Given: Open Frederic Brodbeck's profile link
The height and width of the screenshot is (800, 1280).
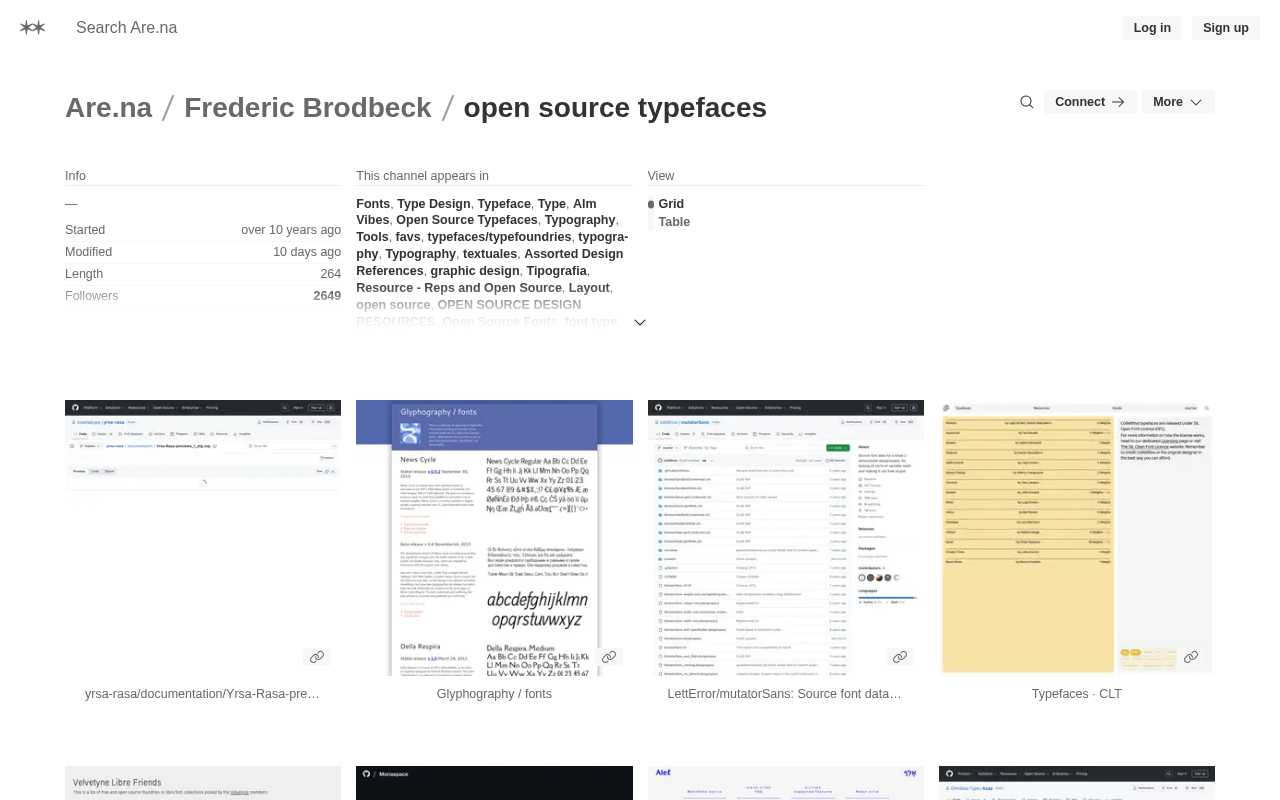Looking at the screenshot, I should (x=307, y=107).
